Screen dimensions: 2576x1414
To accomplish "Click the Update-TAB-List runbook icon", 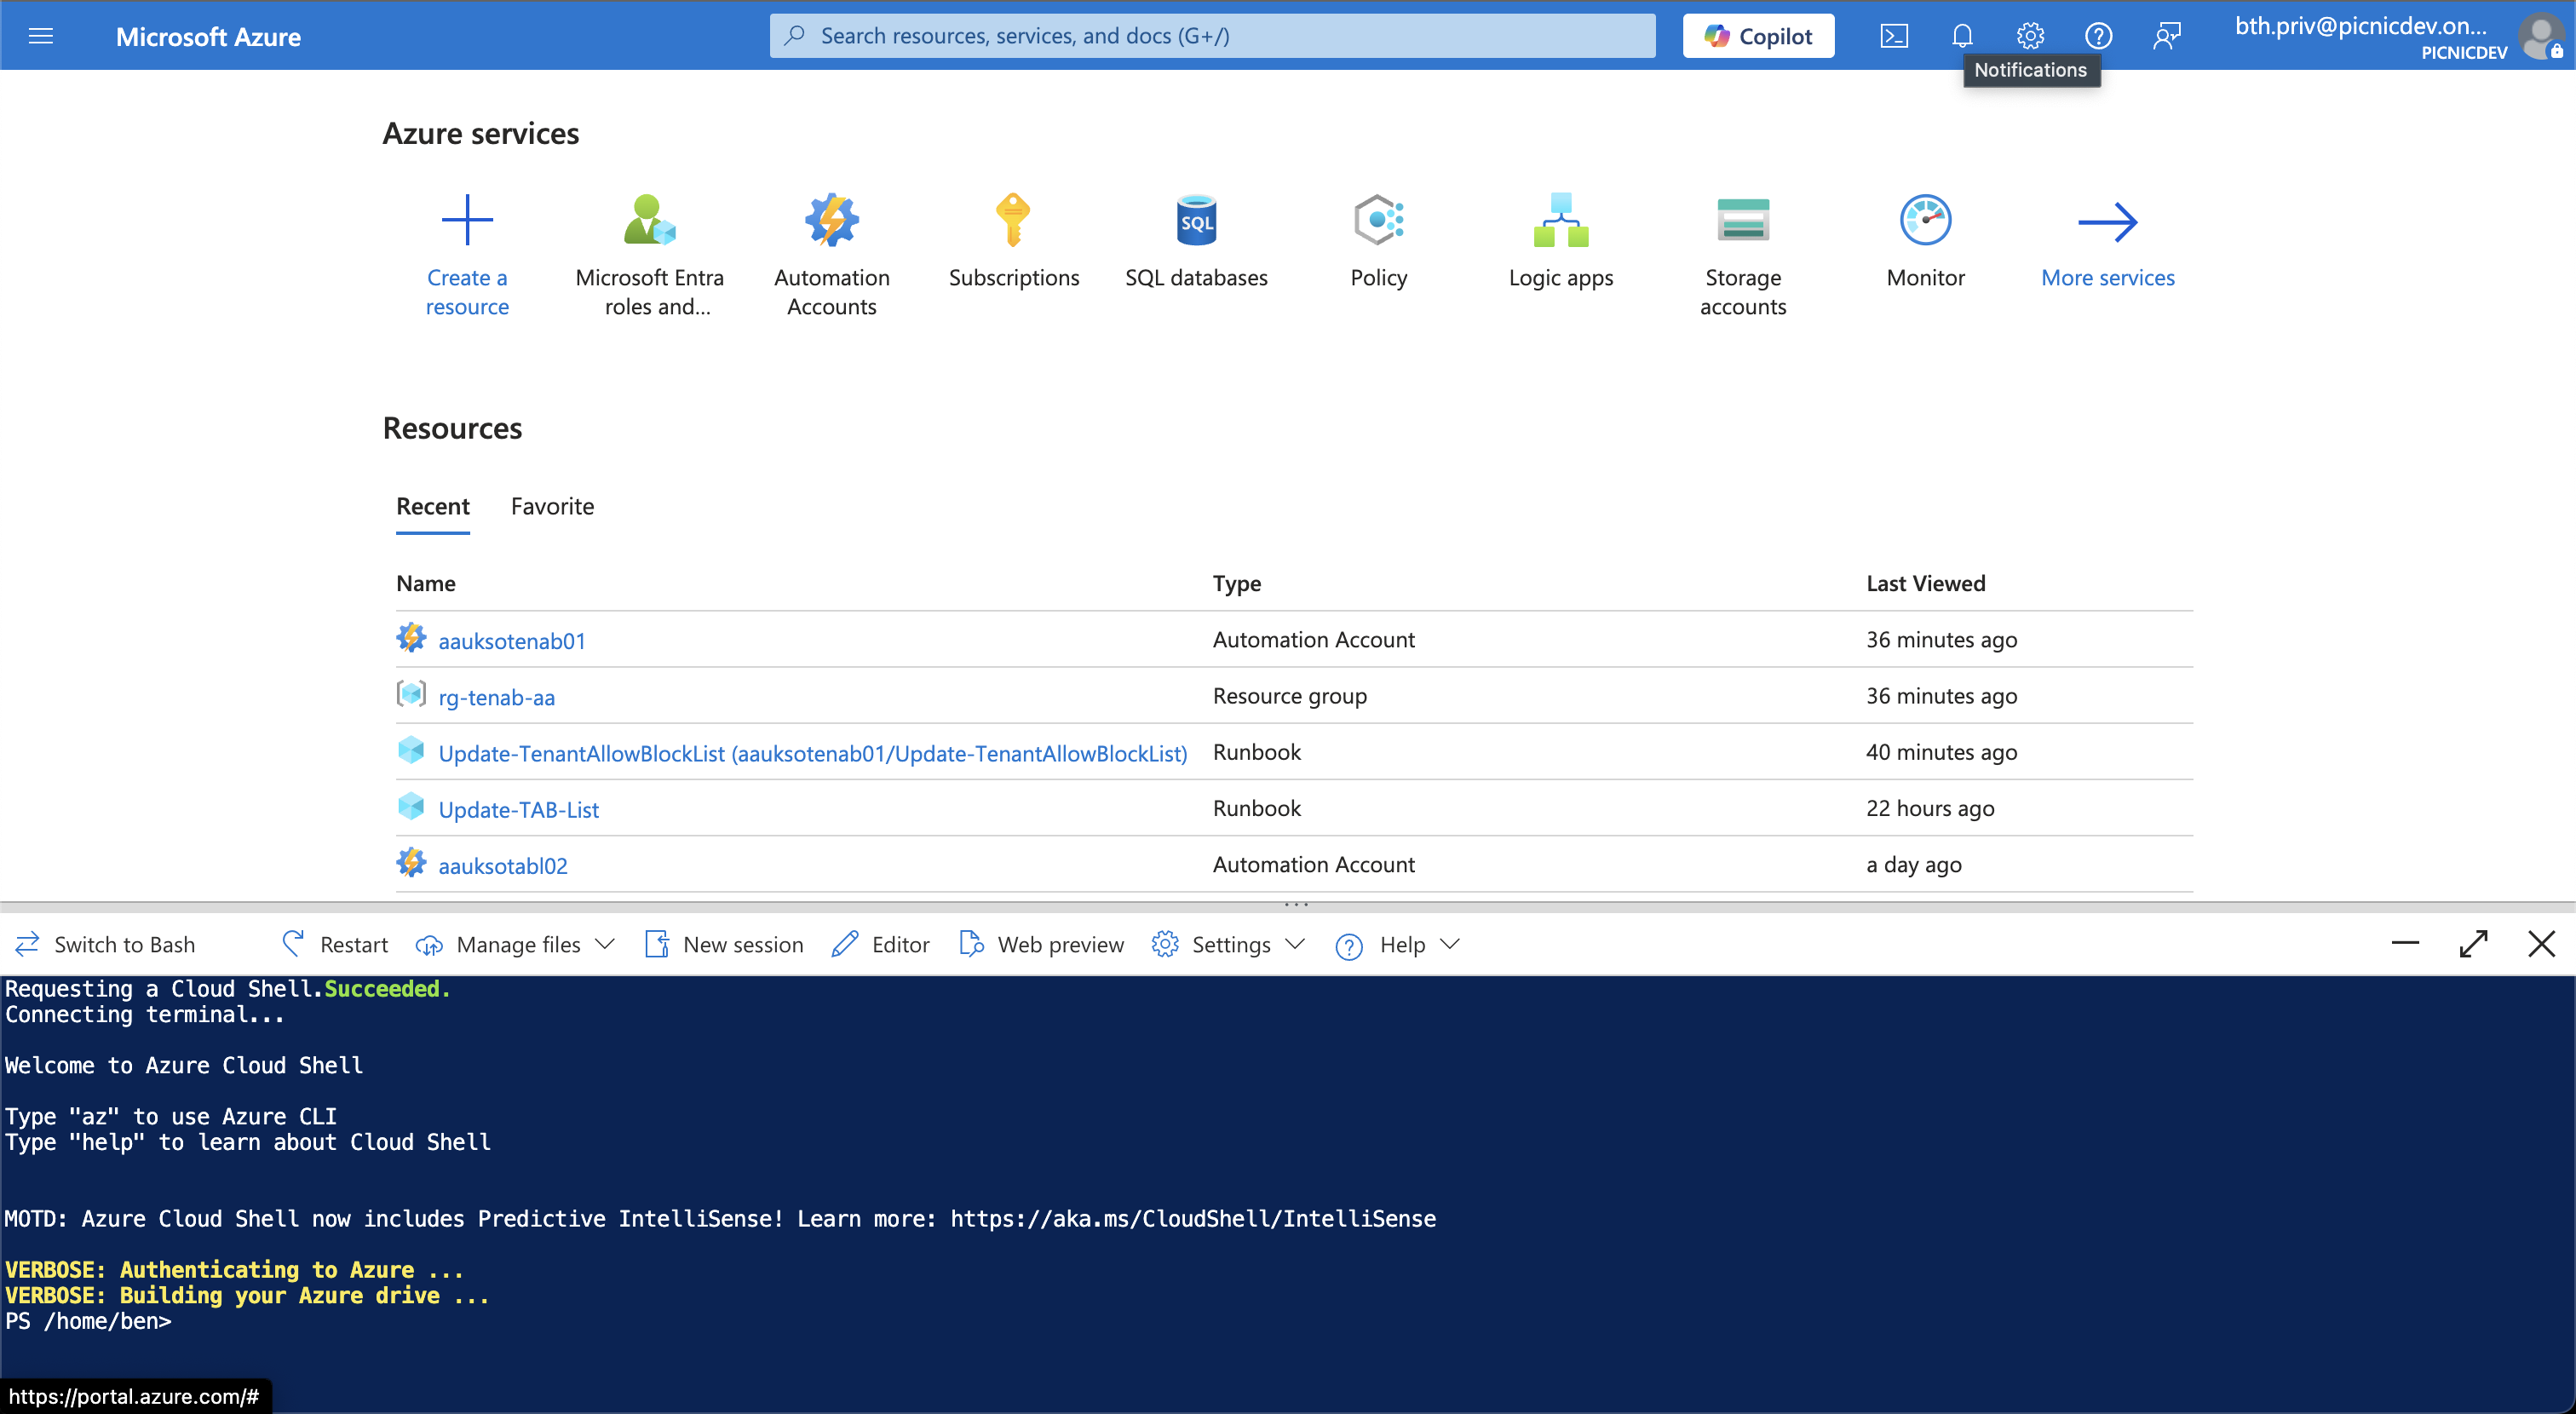I will [x=411, y=806].
